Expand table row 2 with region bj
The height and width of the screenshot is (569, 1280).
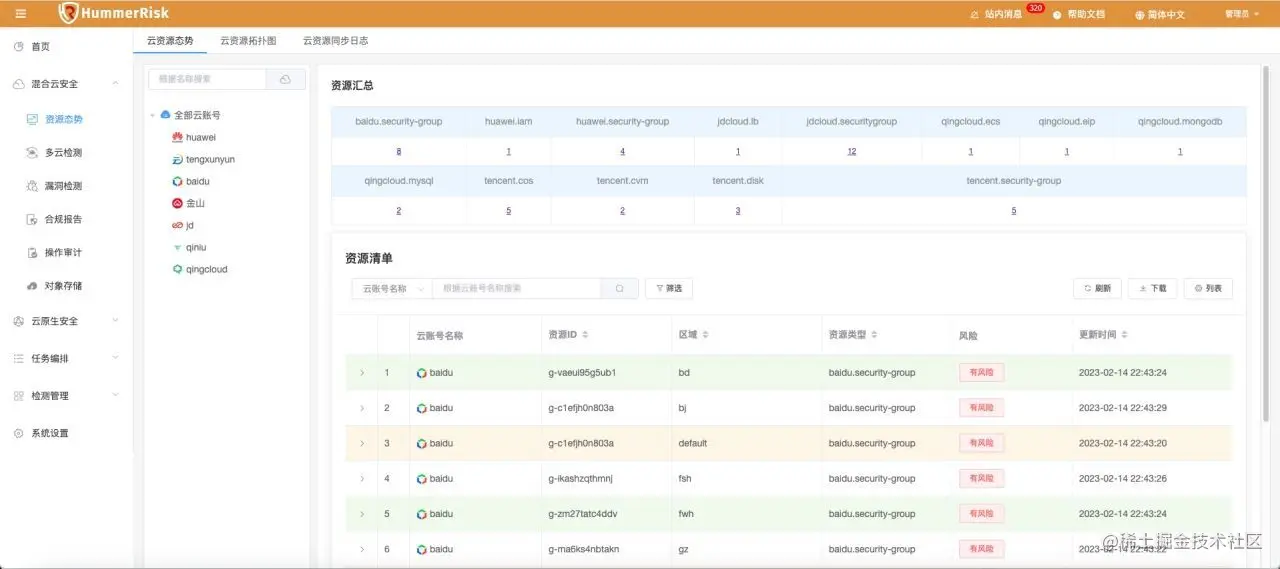[x=362, y=408]
